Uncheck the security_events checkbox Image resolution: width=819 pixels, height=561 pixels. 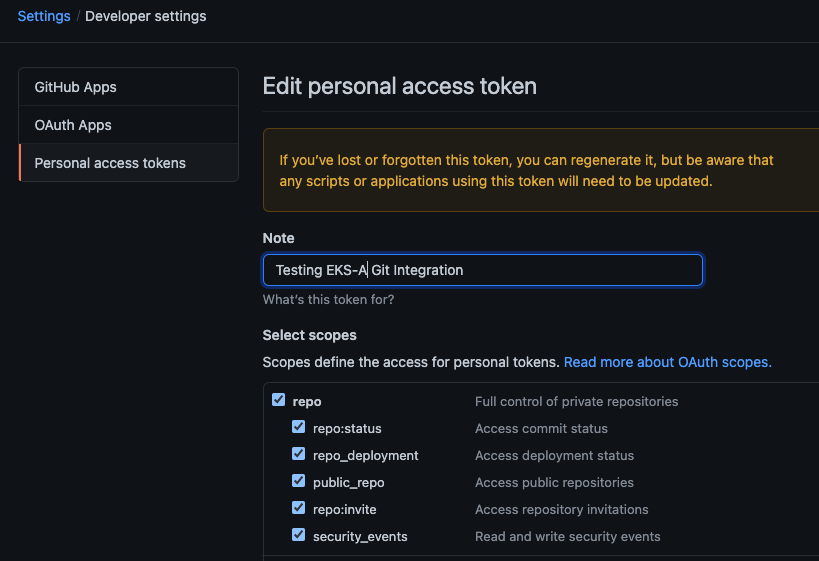point(299,535)
